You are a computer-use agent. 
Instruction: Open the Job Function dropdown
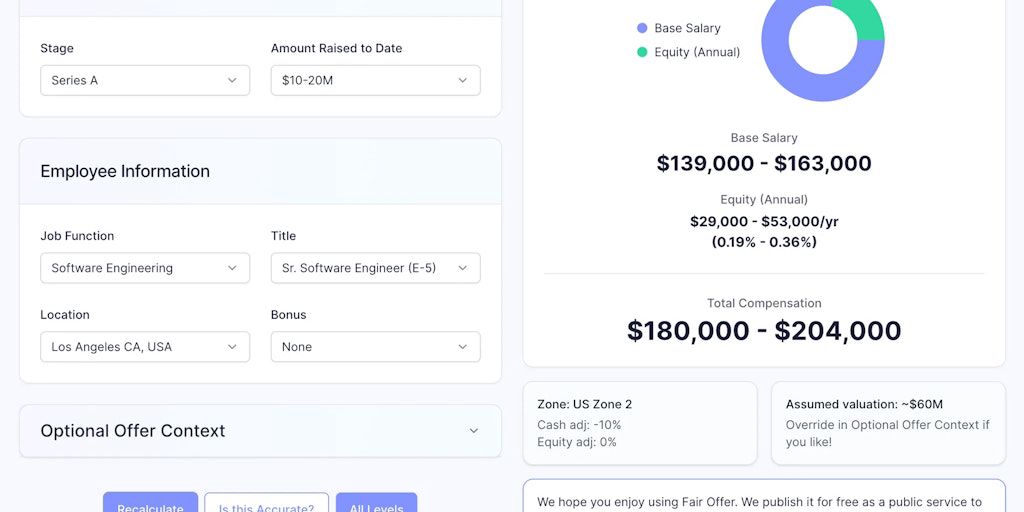click(145, 268)
